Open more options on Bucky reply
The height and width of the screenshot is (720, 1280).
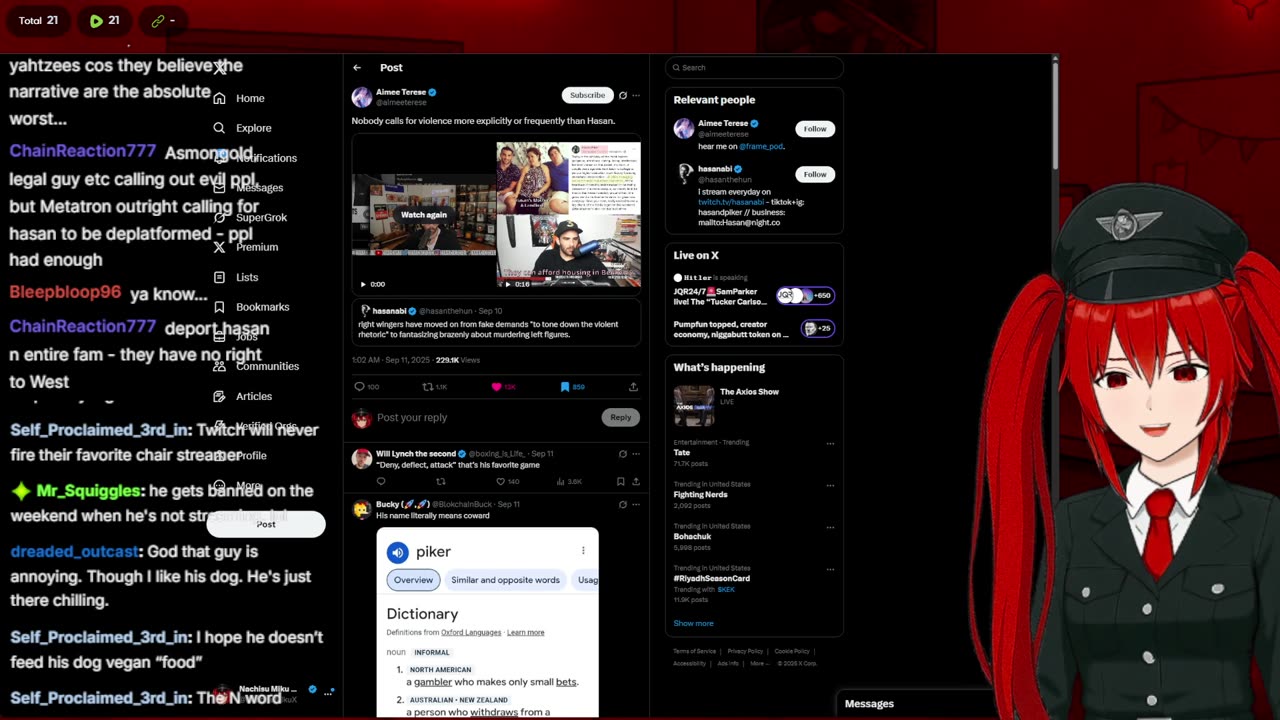[x=636, y=504]
